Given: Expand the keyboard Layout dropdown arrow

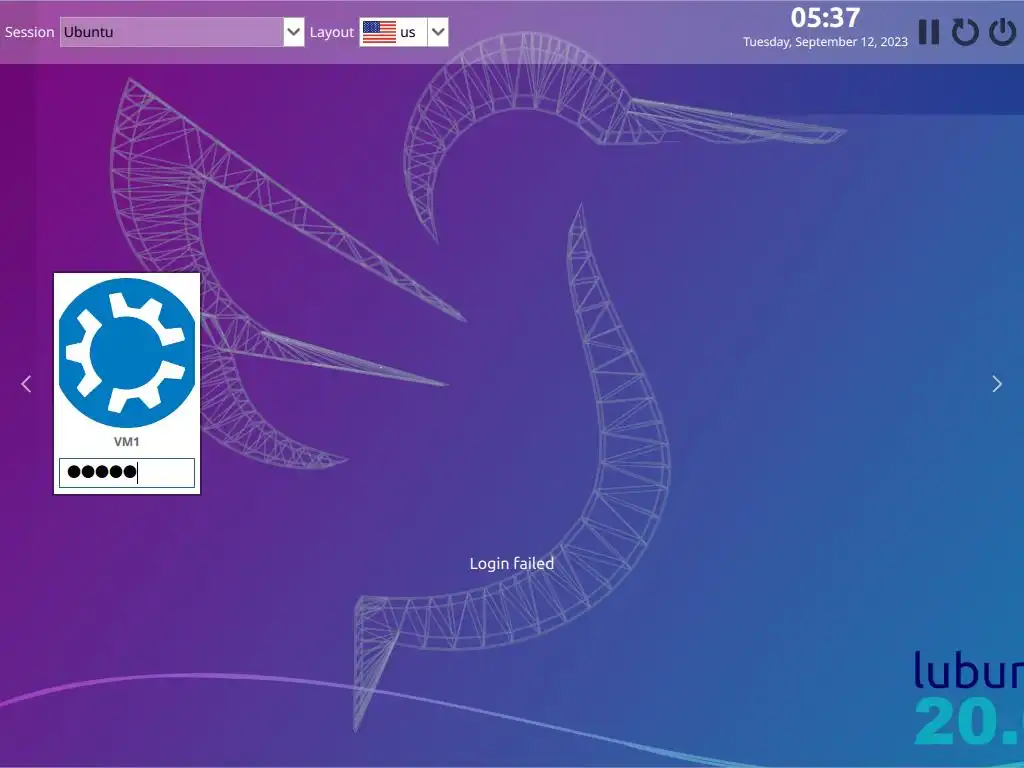Looking at the screenshot, I should pyautogui.click(x=438, y=32).
